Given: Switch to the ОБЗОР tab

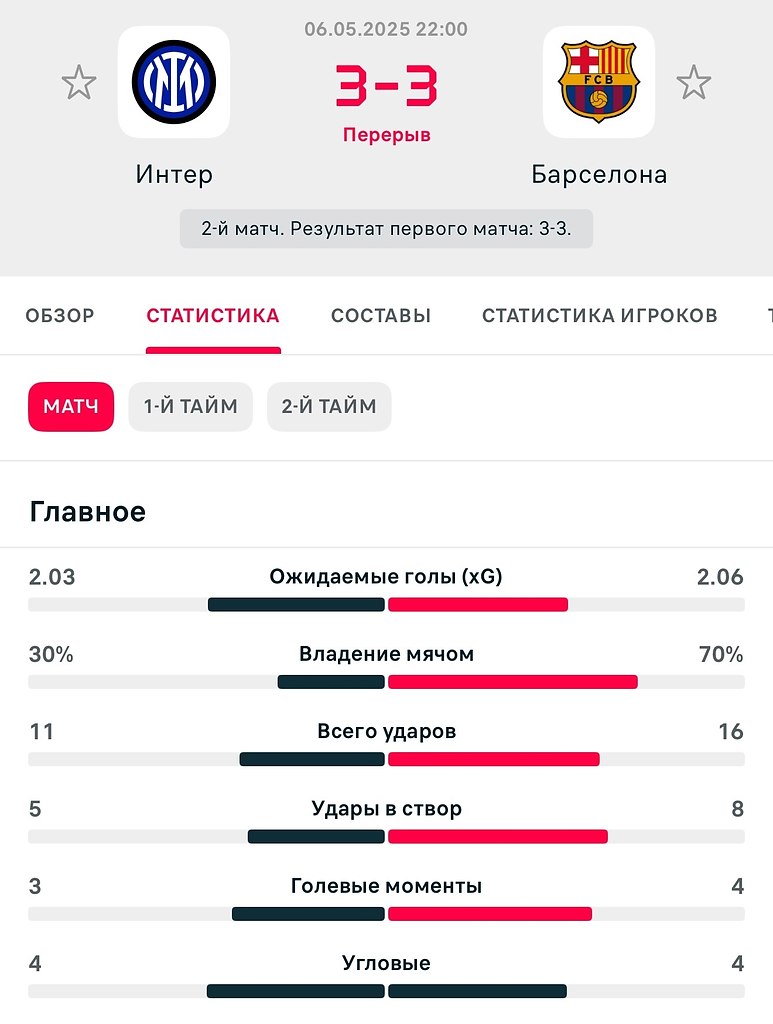Looking at the screenshot, I should (x=60, y=316).
